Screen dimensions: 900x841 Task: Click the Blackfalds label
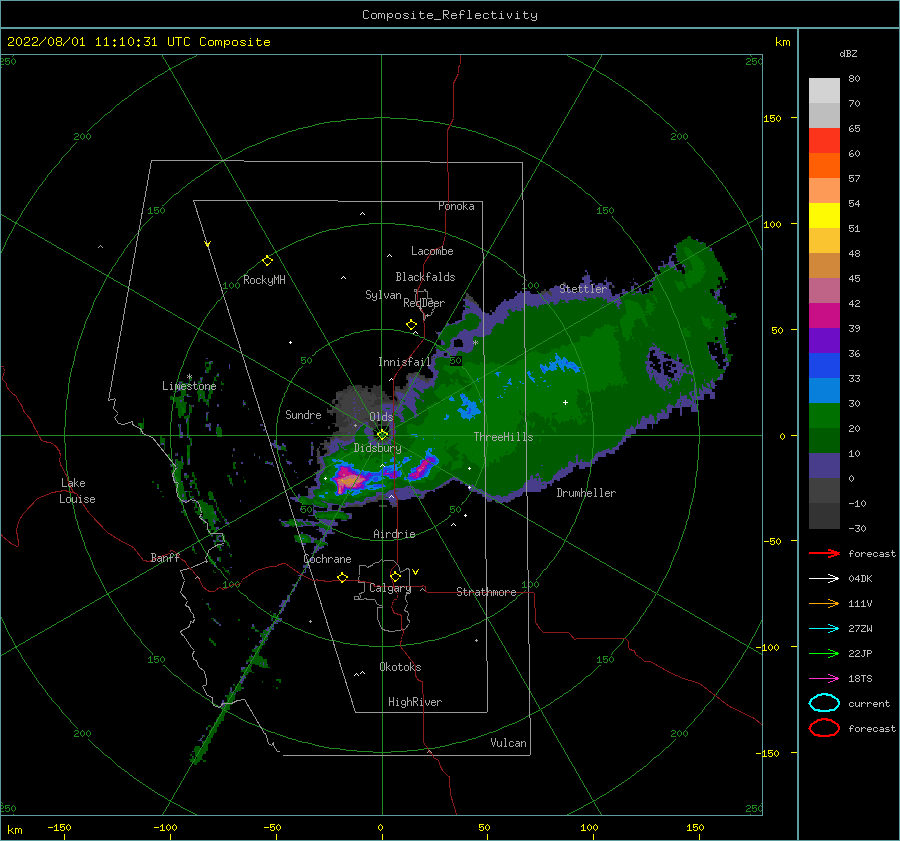425,277
